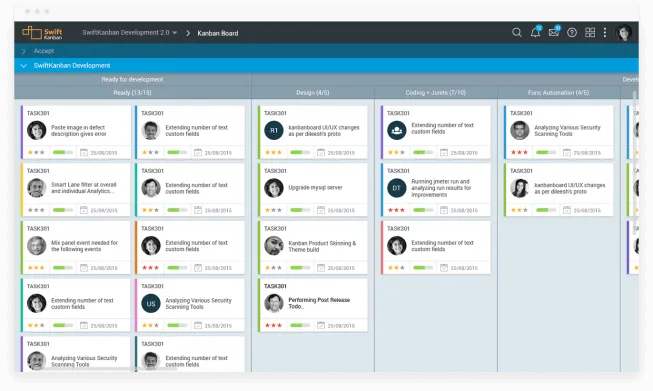This screenshot has height=391, width=653.
Task: Open the Mix panel event needed card title
Action: [x=85, y=246]
